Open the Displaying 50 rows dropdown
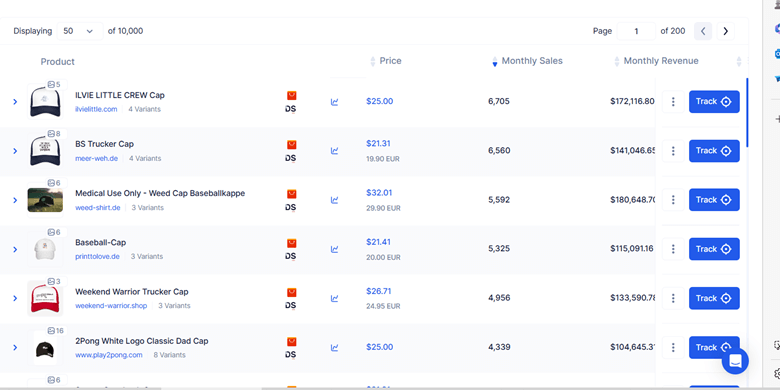 click(x=80, y=31)
